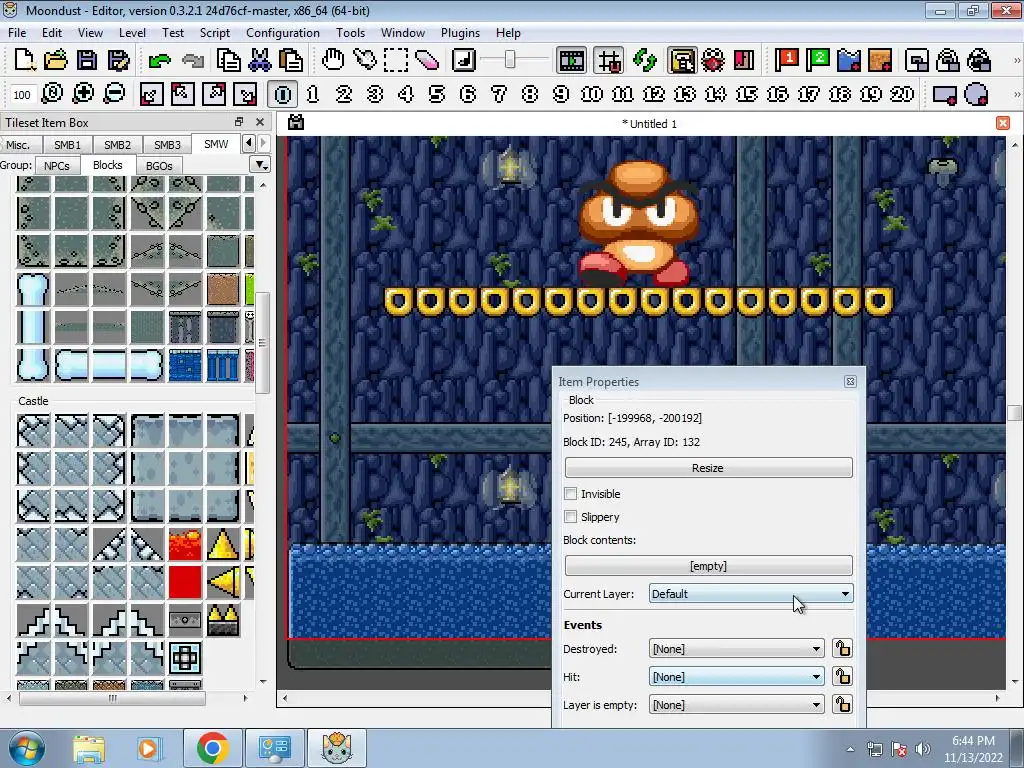Save the current level with the floppy icon
1024x768 pixels.
click(x=88, y=60)
